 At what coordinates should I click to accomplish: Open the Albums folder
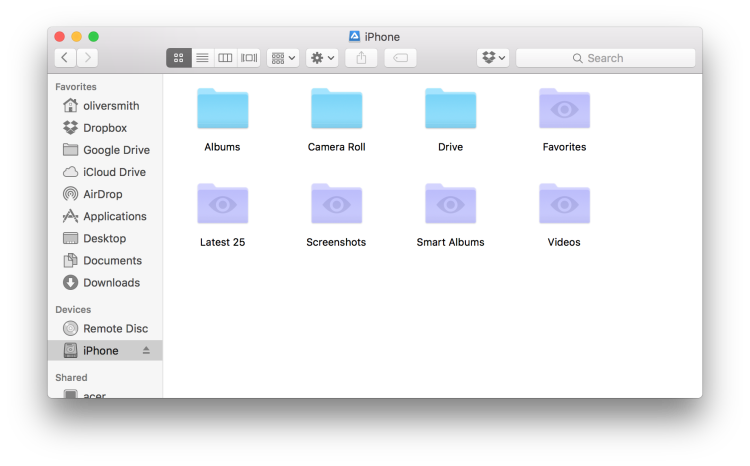pyautogui.click(x=222, y=109)
